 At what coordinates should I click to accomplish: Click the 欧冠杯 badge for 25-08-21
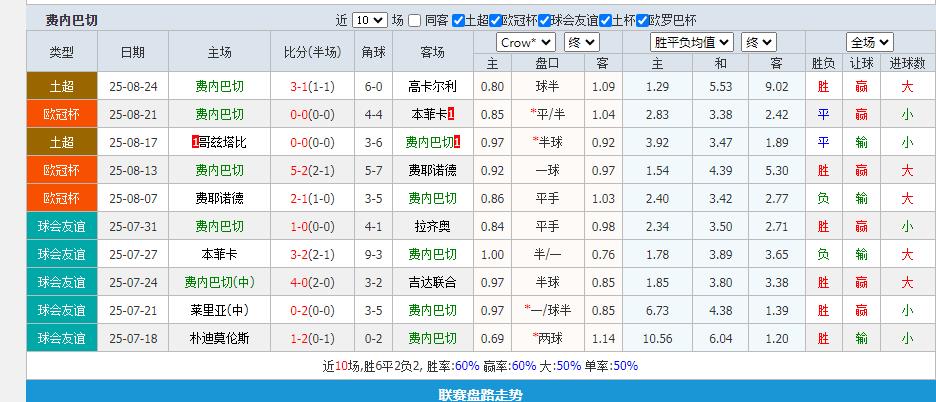pyautogui.click(x=61, y=114)
